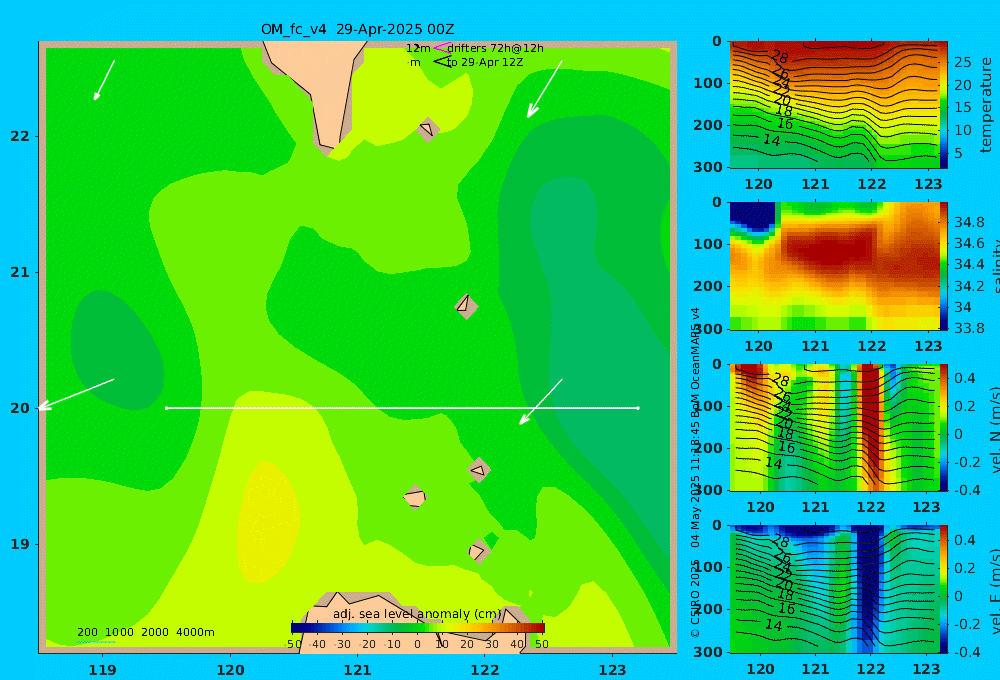Click the 14 contour label in temperature panel

(772, 140)
